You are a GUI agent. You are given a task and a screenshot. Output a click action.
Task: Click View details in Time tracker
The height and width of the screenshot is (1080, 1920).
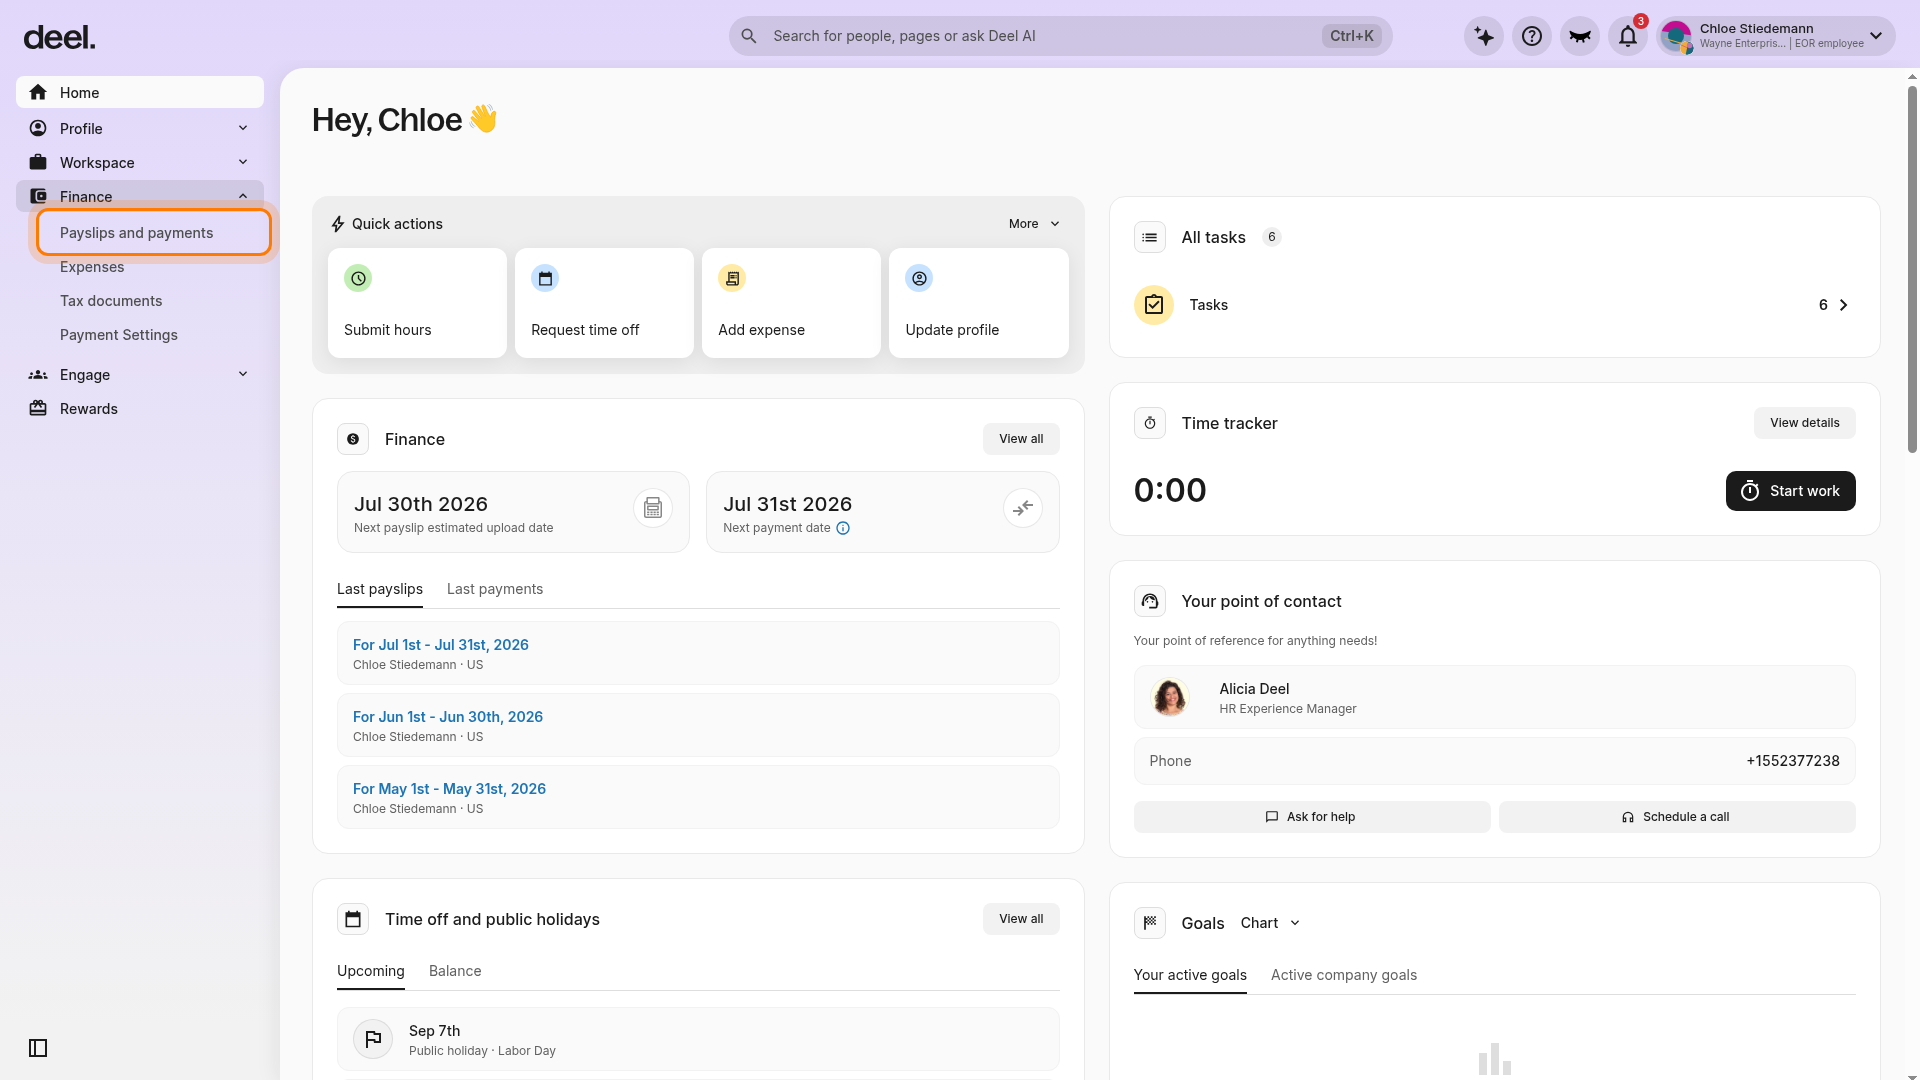click(x=1805, y=423)
